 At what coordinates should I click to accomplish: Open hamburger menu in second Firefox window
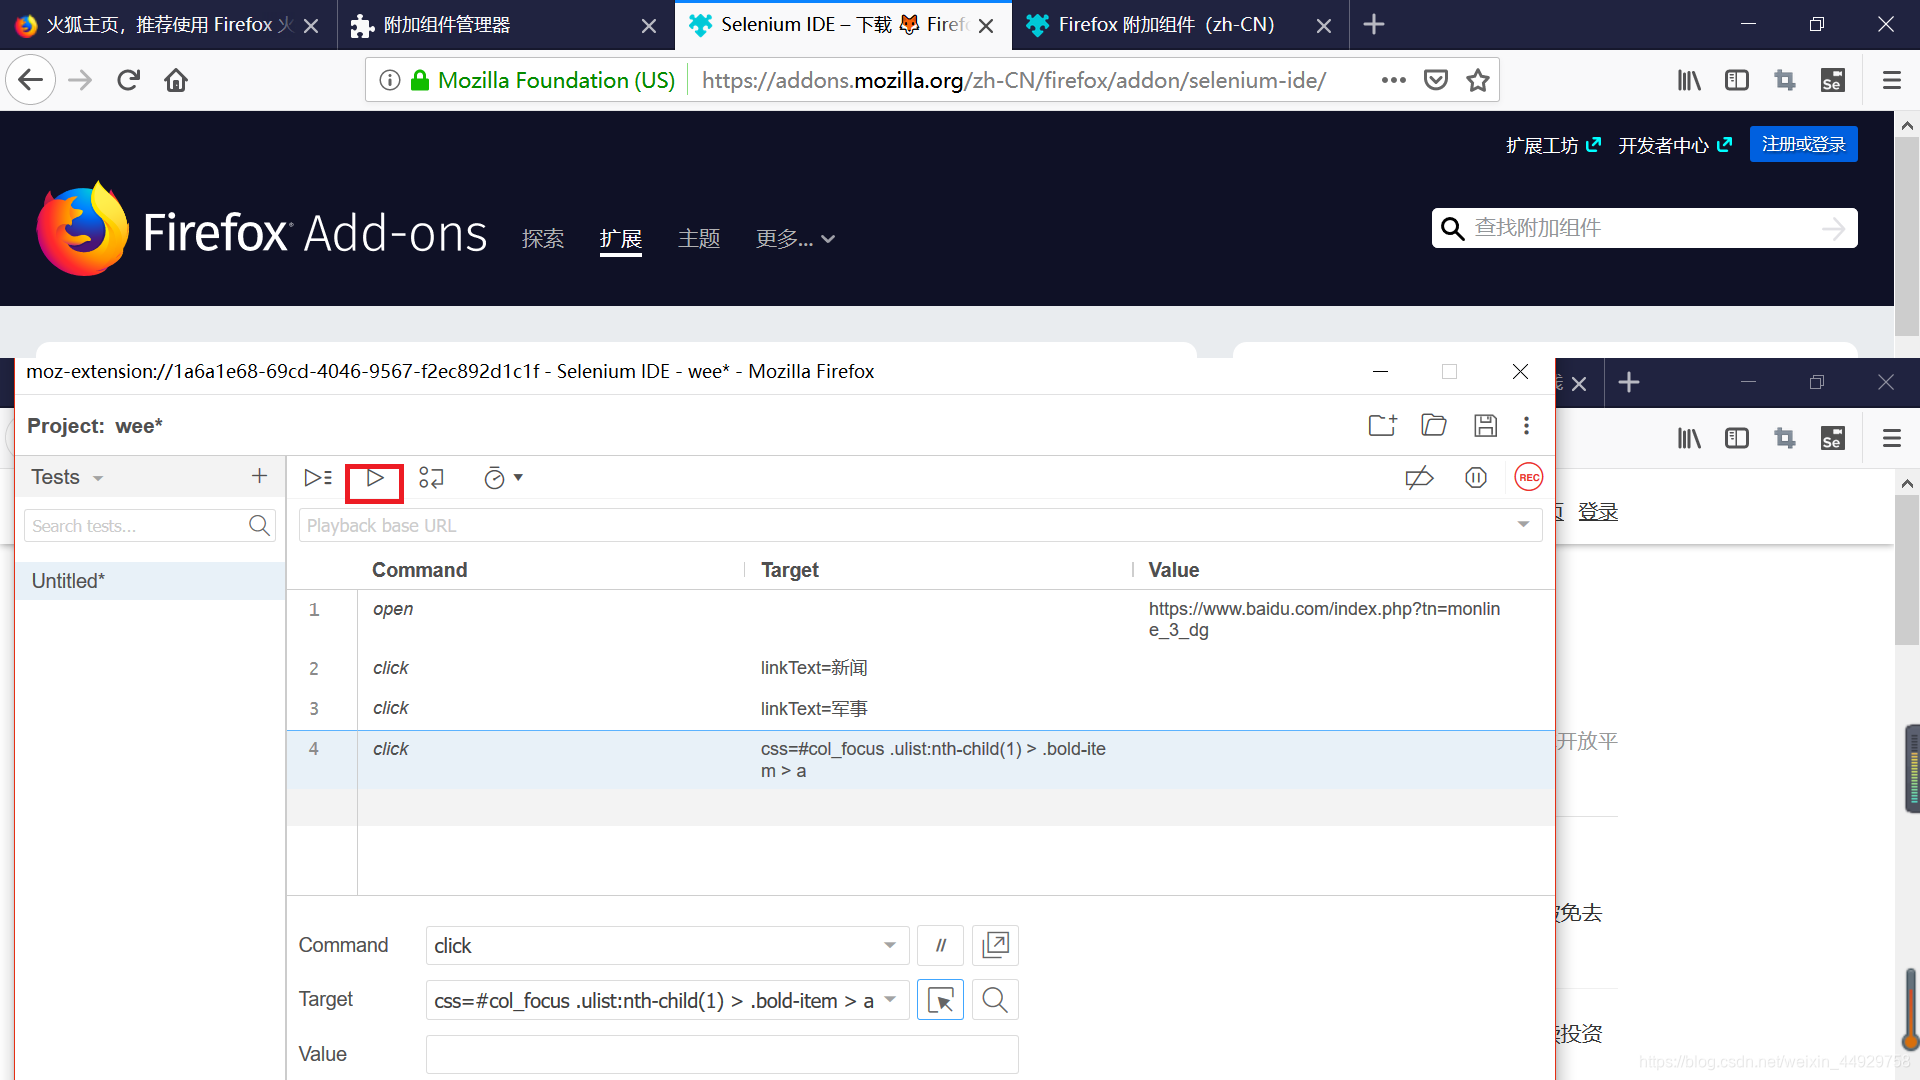(1891, 438)
